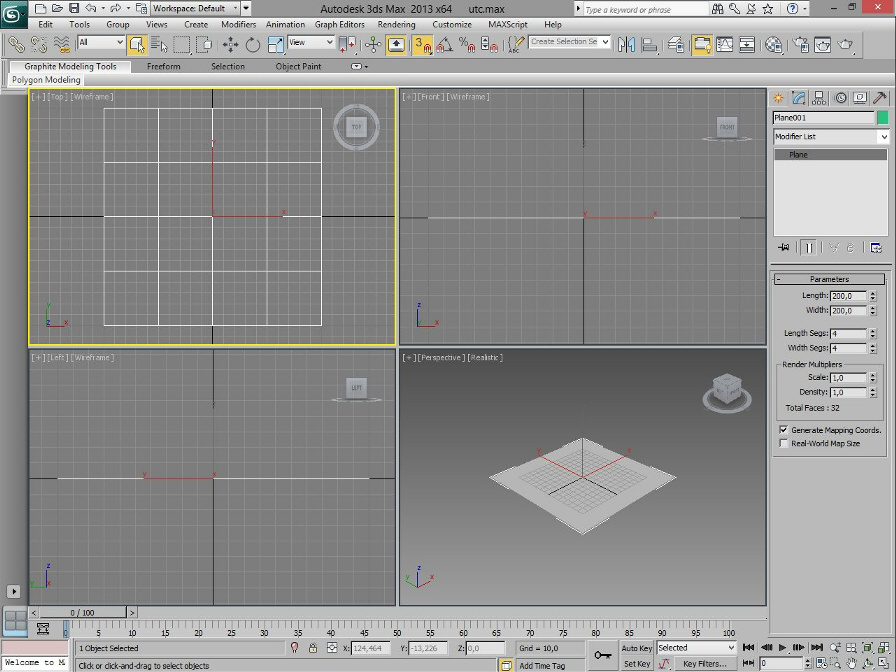
Task: Click the Set Key button
Action: (x=637, y=663)
